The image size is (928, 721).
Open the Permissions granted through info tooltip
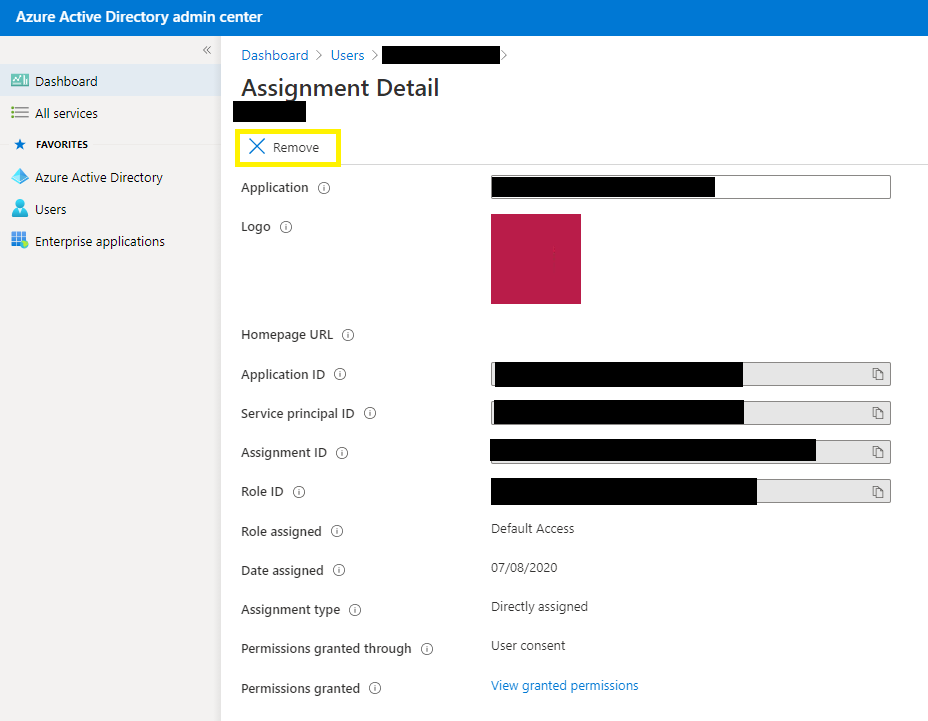429,648
